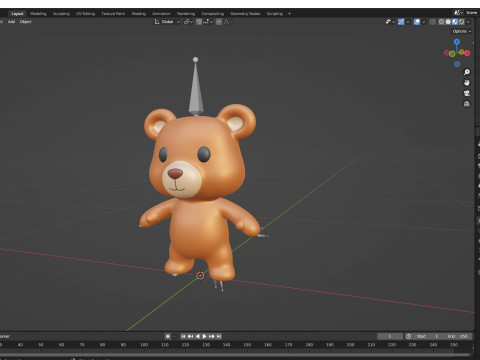Open gizmo settings dropdown arrow
This screenshot has height=360, width=480.
tap(408, 22)
